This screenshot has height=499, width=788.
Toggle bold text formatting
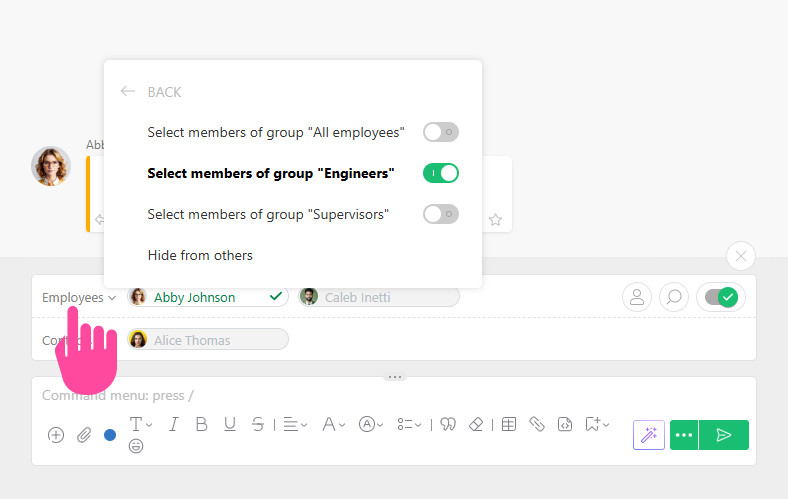201,424
